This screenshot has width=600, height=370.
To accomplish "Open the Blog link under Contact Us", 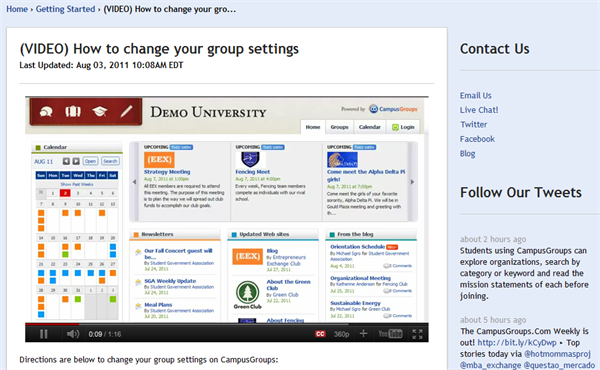I will (468, 153).
